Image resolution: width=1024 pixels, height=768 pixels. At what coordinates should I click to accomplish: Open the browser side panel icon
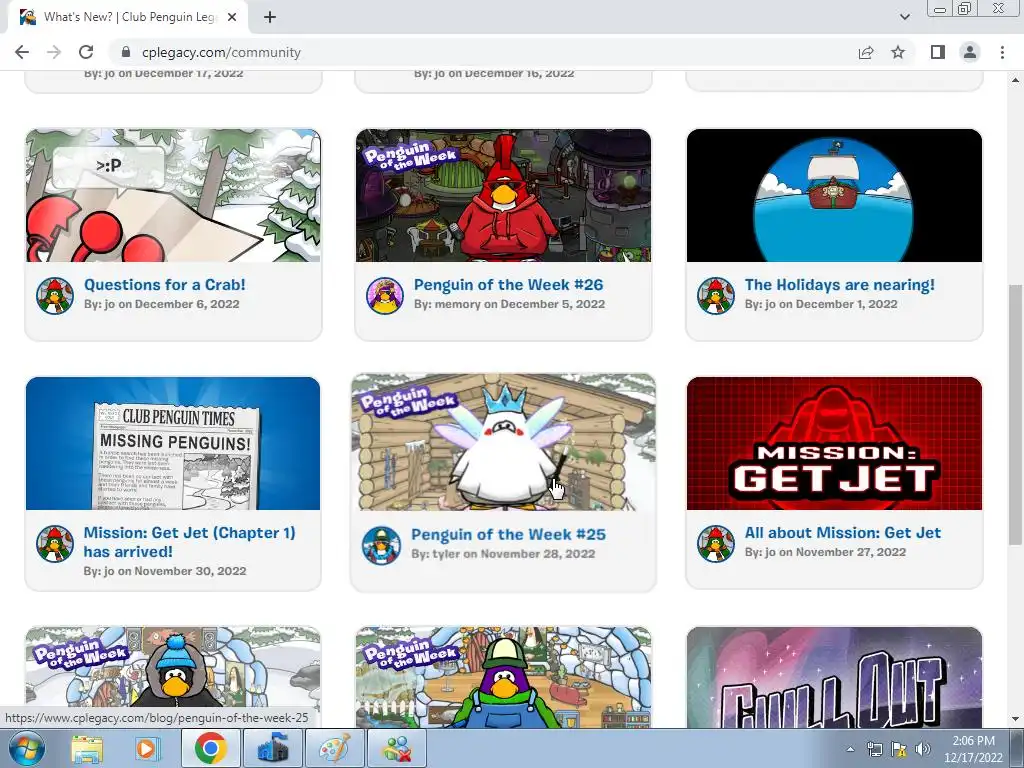(x=938, y=52)
